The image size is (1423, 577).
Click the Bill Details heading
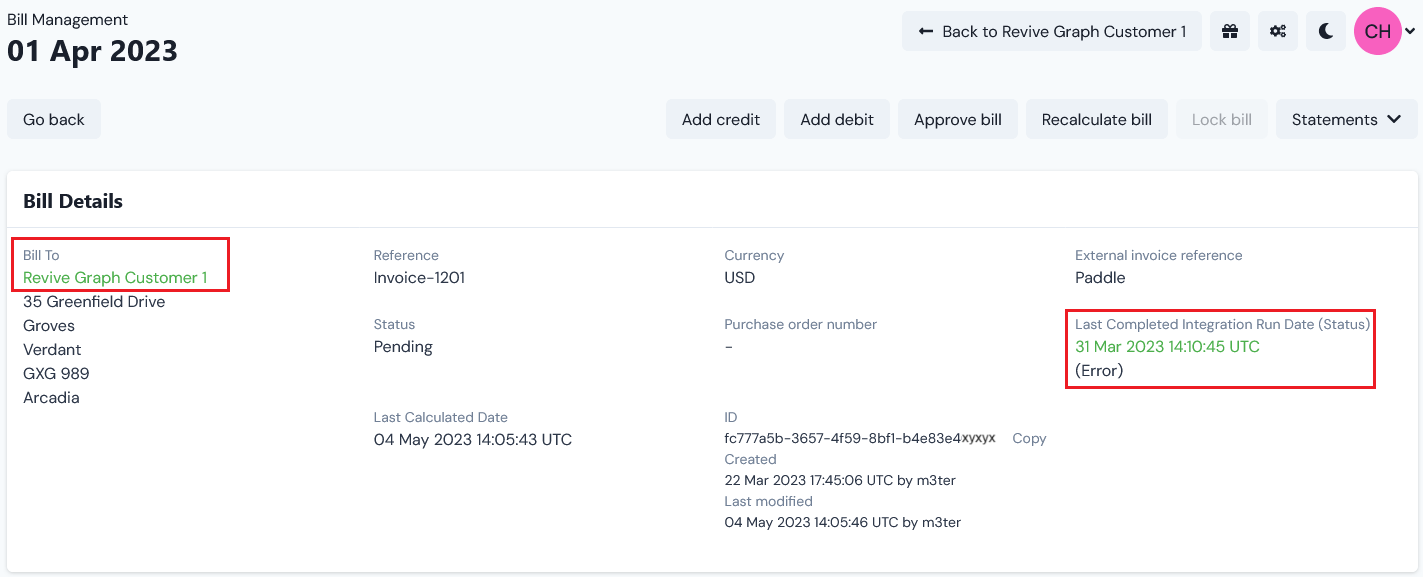[73, 201]
